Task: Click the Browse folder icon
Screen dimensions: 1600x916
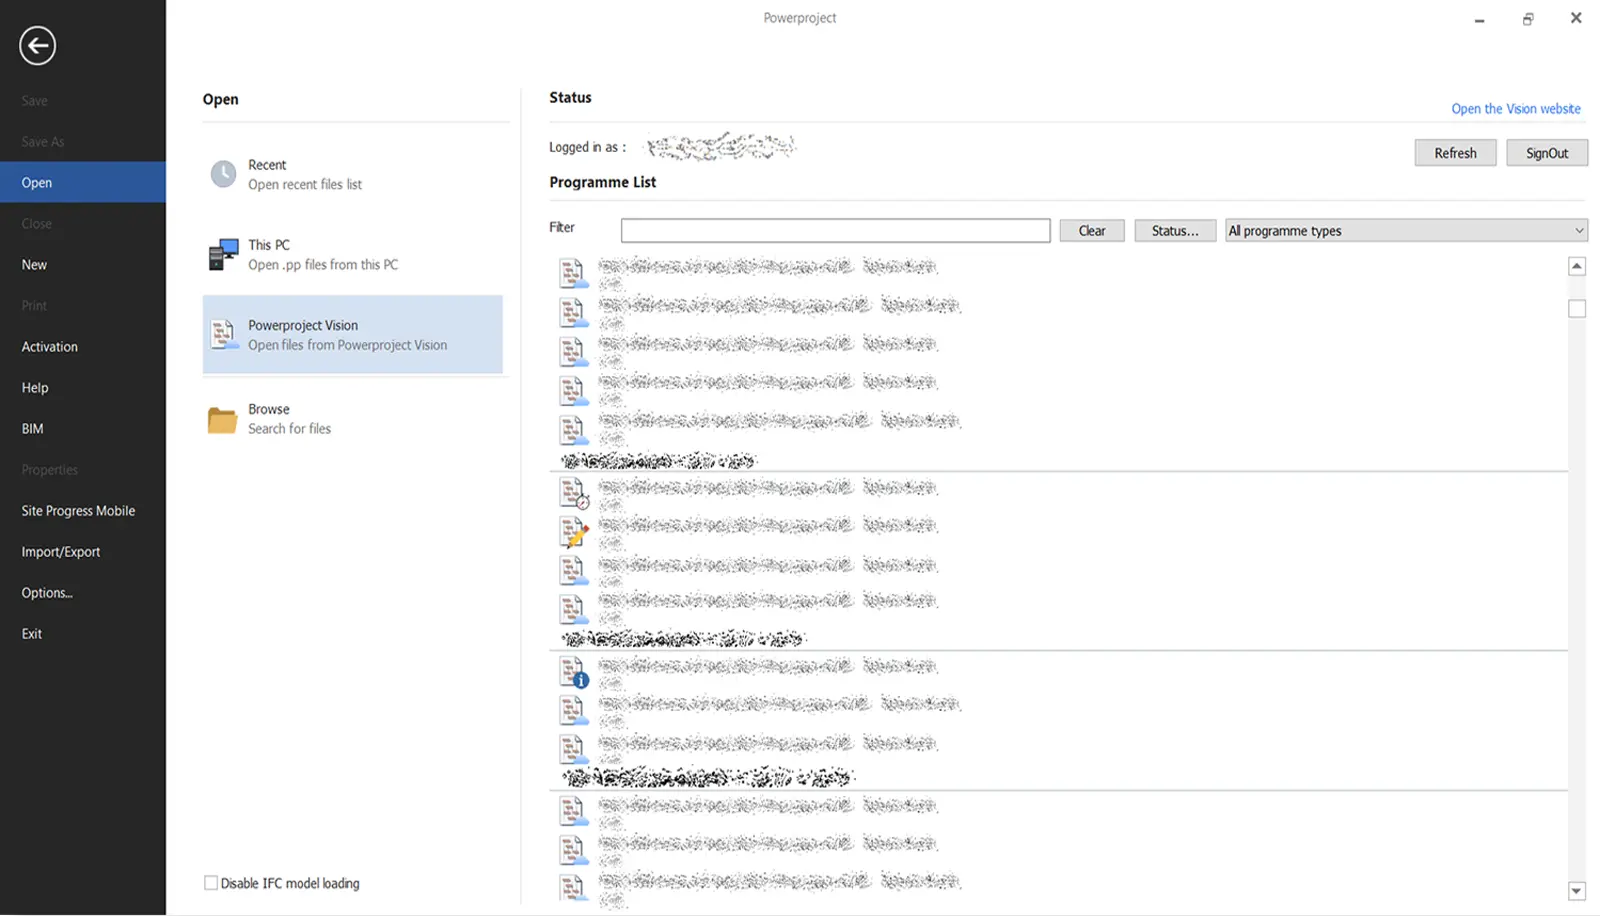Action: 222,420
